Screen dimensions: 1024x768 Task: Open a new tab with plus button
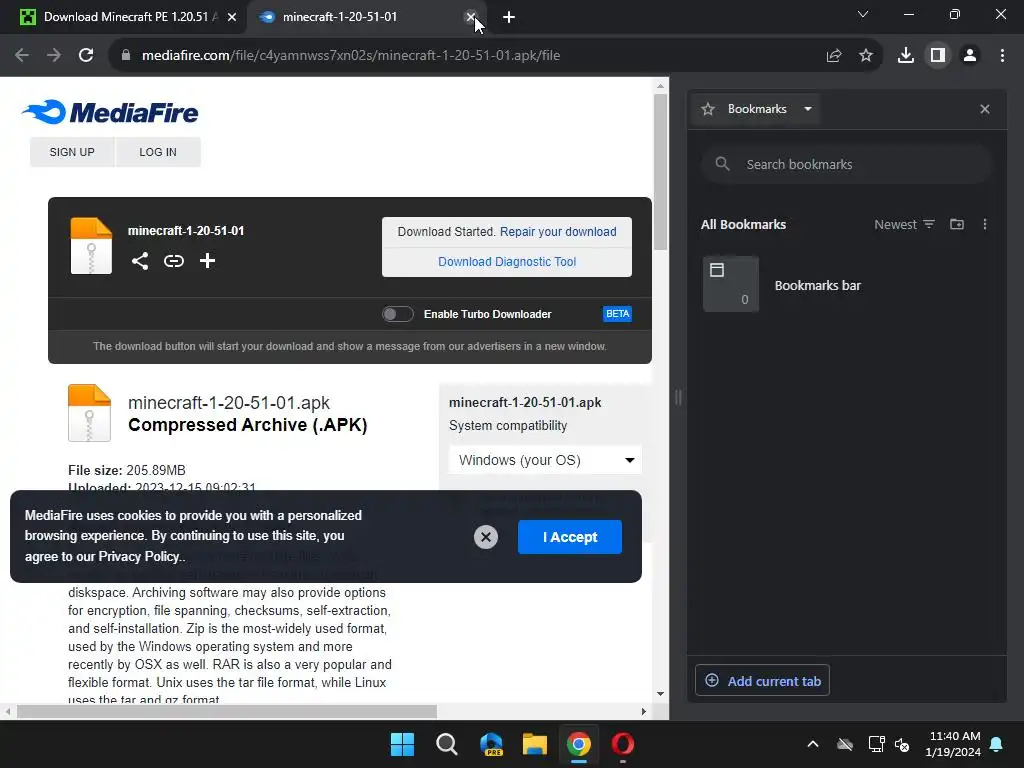point(509,18)
